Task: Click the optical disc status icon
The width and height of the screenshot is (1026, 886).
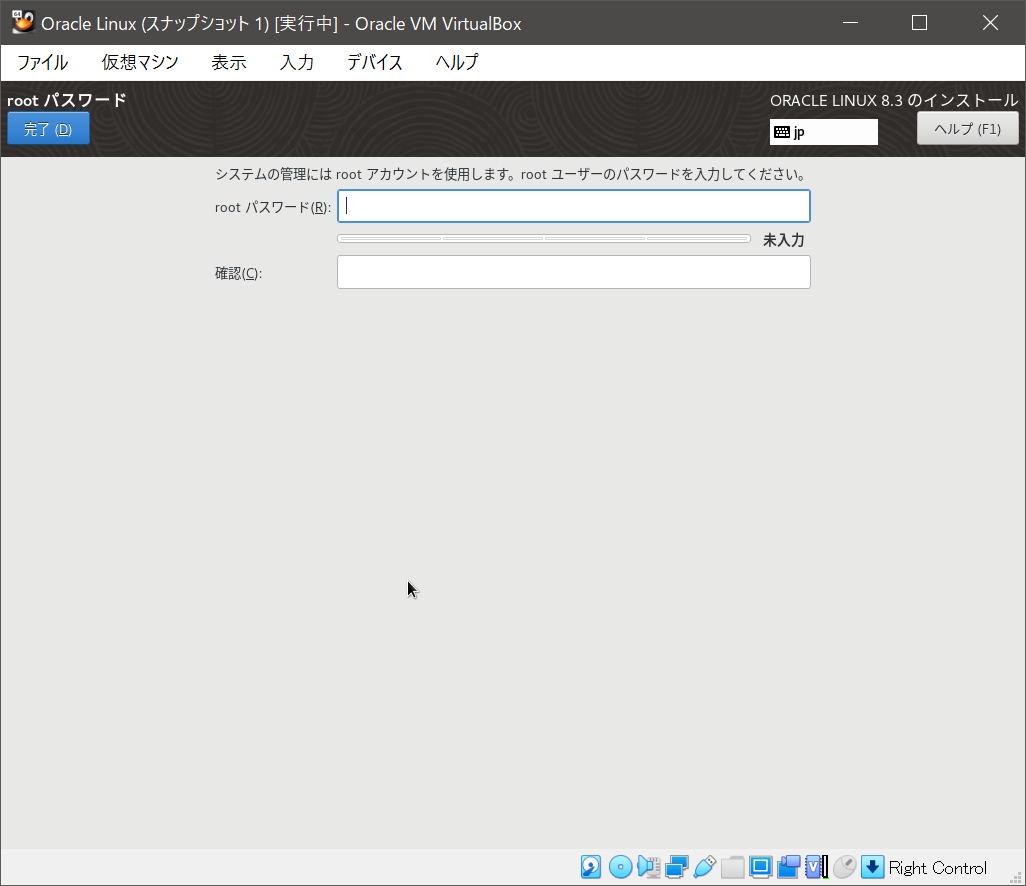Action: 620,867
